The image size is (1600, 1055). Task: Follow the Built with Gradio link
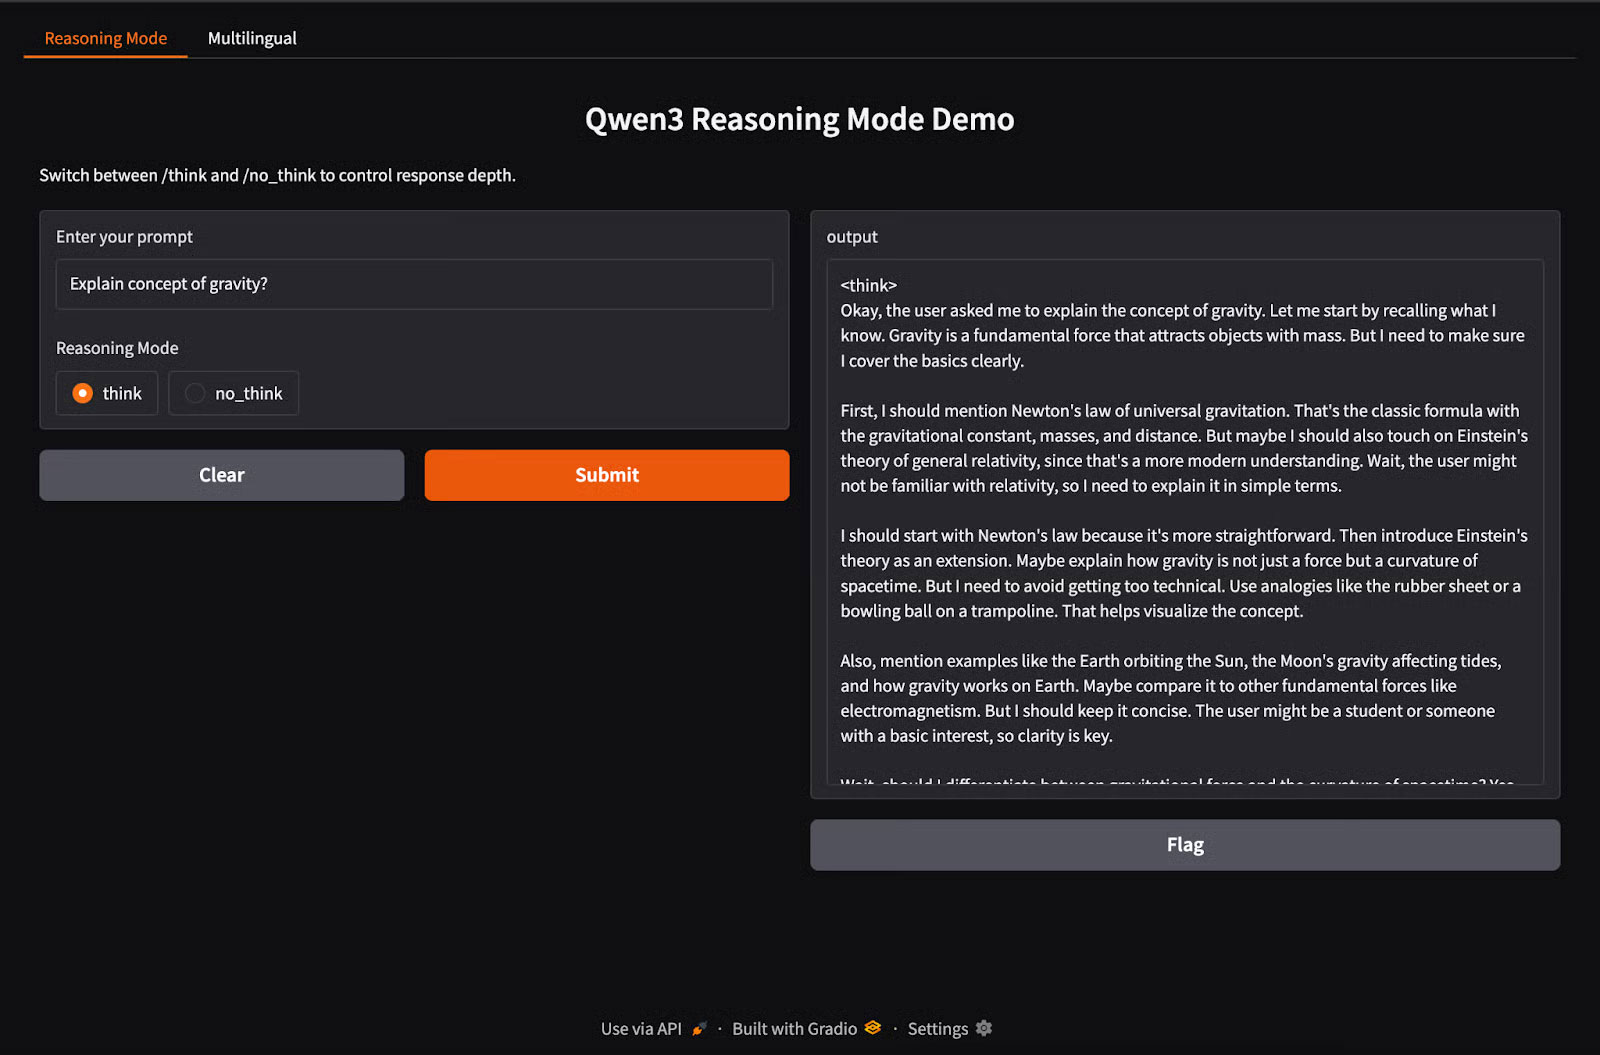[794, 1029]
